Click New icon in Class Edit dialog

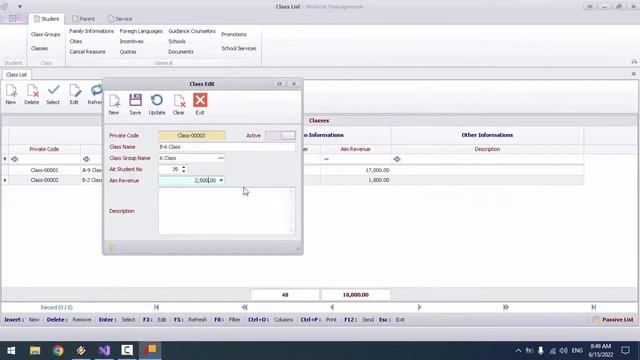point(114,104)
